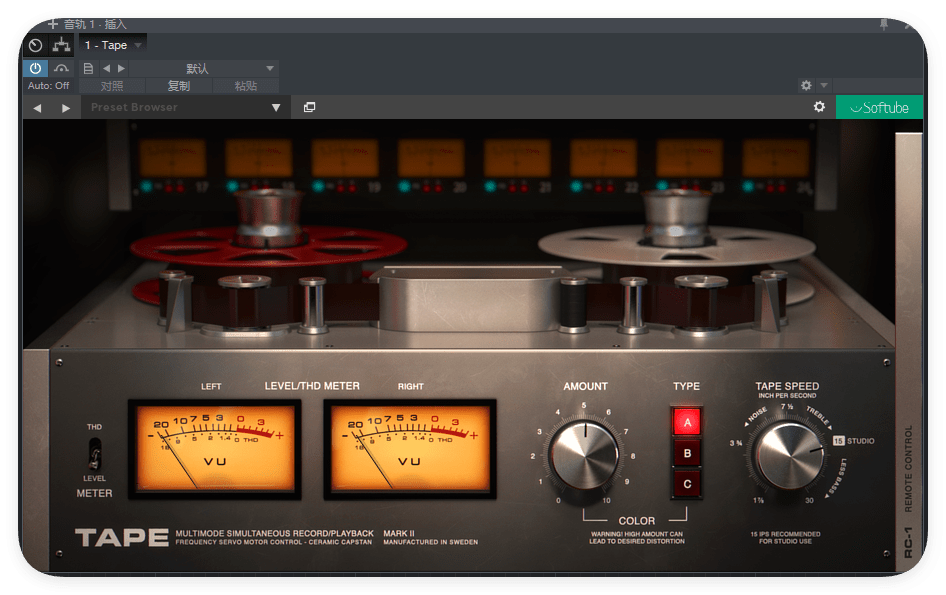The image size is (946, 595).
Task: Click the TAPE logo text
Action: pos(122,538)
